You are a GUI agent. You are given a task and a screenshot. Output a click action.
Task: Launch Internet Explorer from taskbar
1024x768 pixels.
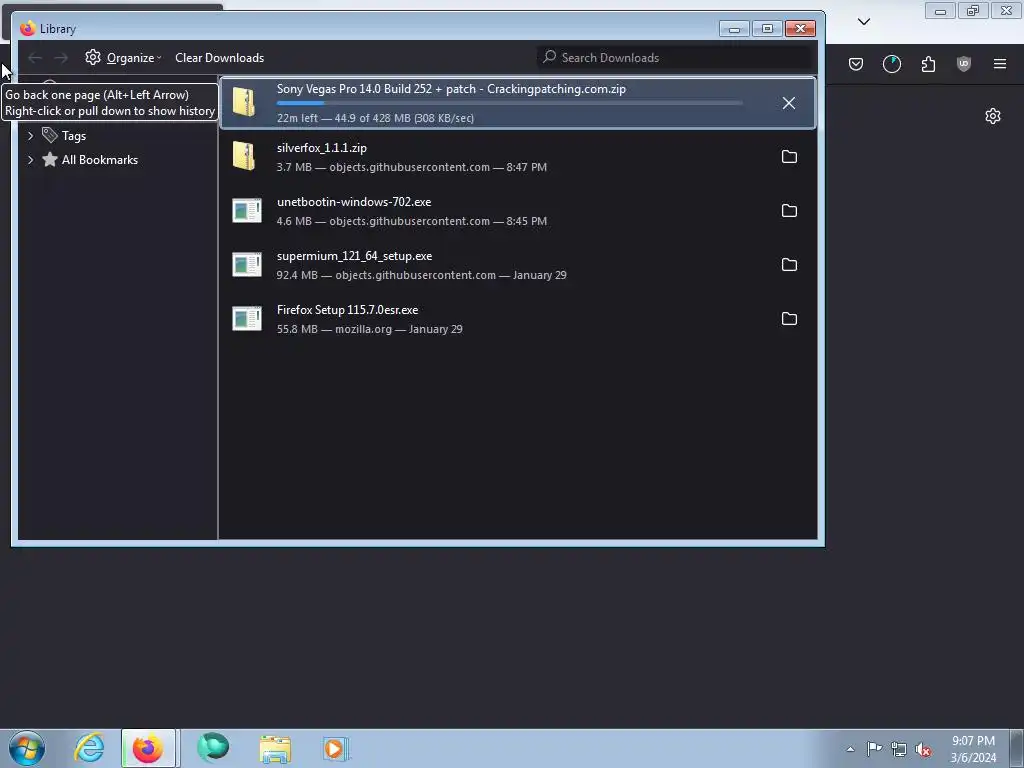point(89,748)
